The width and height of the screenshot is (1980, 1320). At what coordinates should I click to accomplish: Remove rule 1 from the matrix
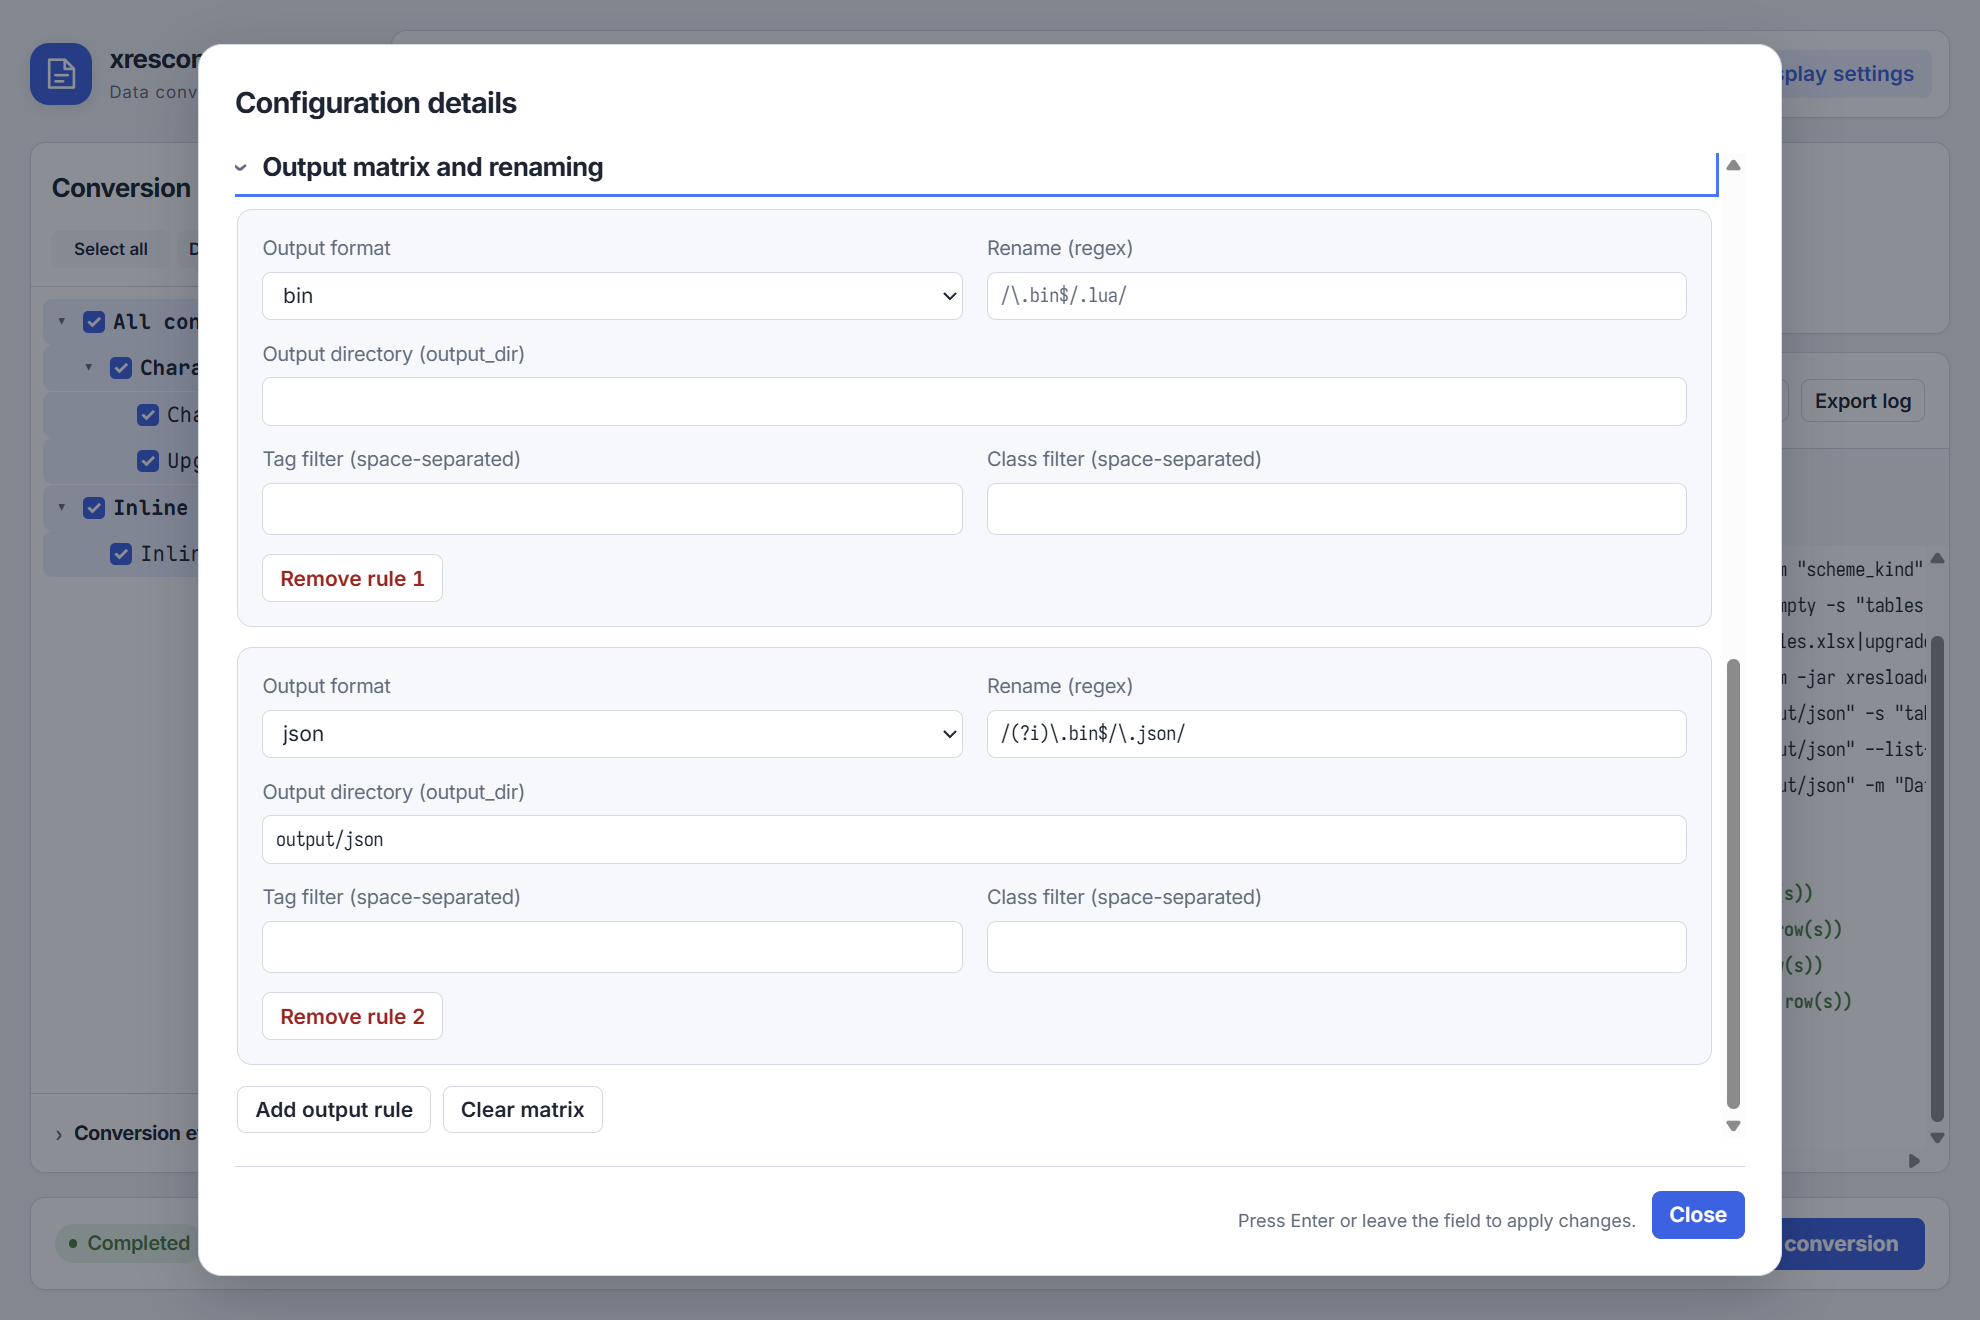click(x=352, y=578)
